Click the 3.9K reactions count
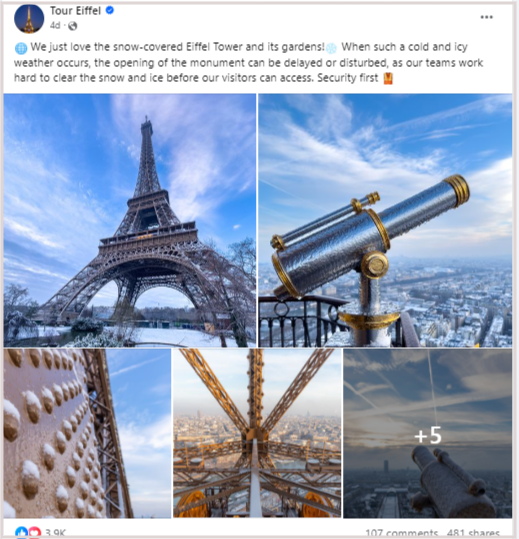Screen dimensions: 519x539 coord(55,533)
